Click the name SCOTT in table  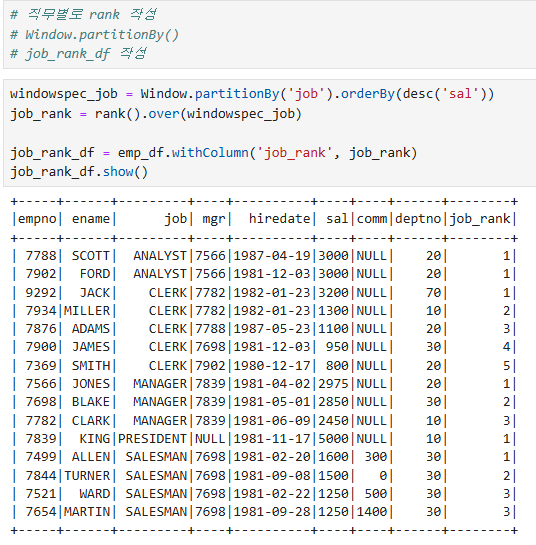pos(91,256)
